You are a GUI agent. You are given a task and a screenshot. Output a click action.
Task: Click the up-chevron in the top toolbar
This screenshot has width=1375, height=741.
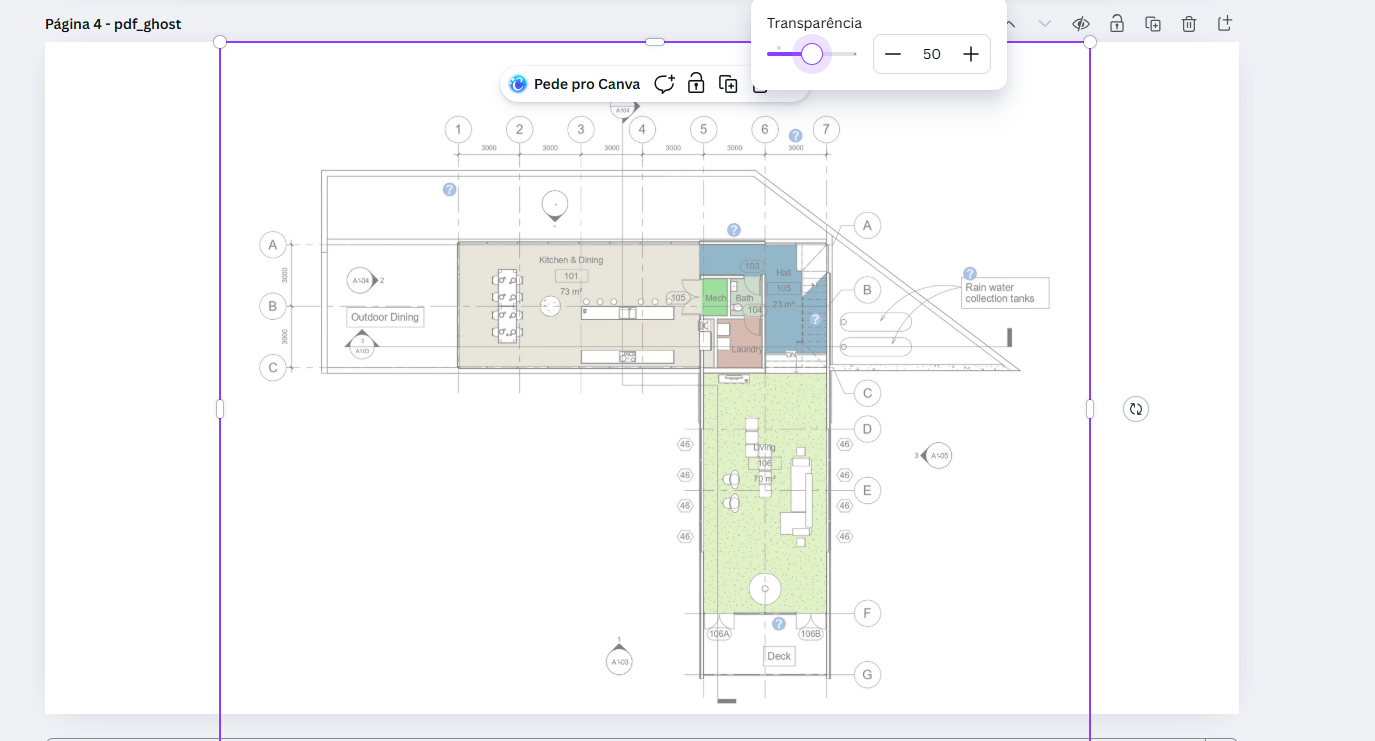point(1009,22)
